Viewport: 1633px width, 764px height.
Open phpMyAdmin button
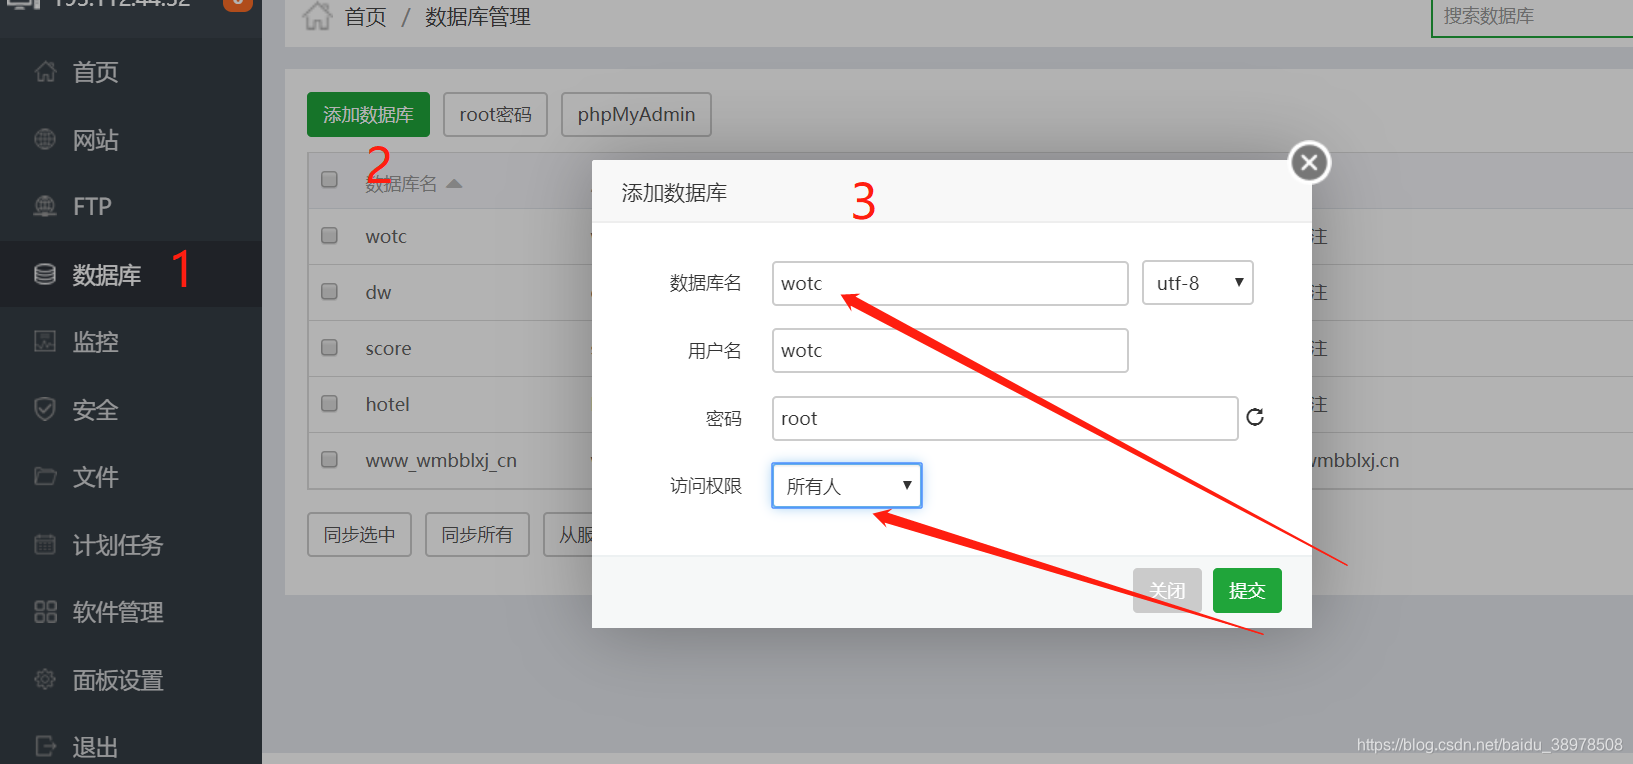[636, 114]
